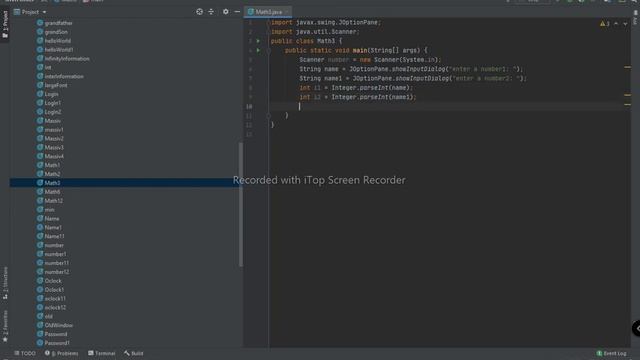Open the Terminal tool window
Viewport: 640px width, 360px height.
pyautogui.click(x=102, y=353)
